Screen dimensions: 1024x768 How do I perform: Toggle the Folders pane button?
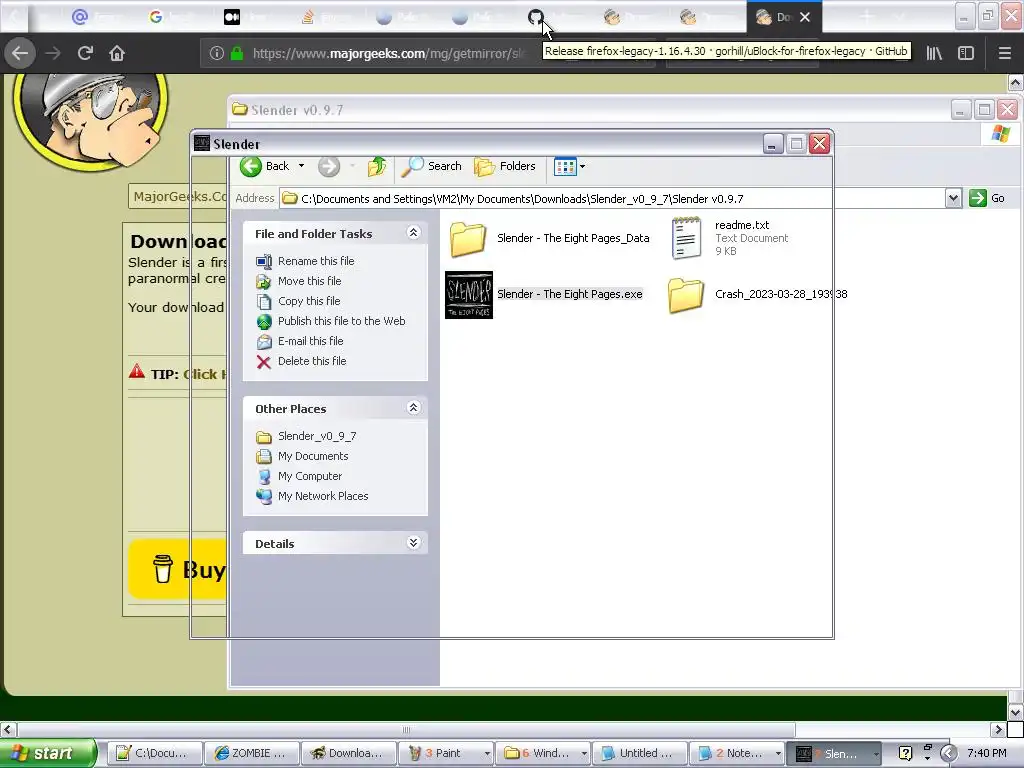[505, 167]
